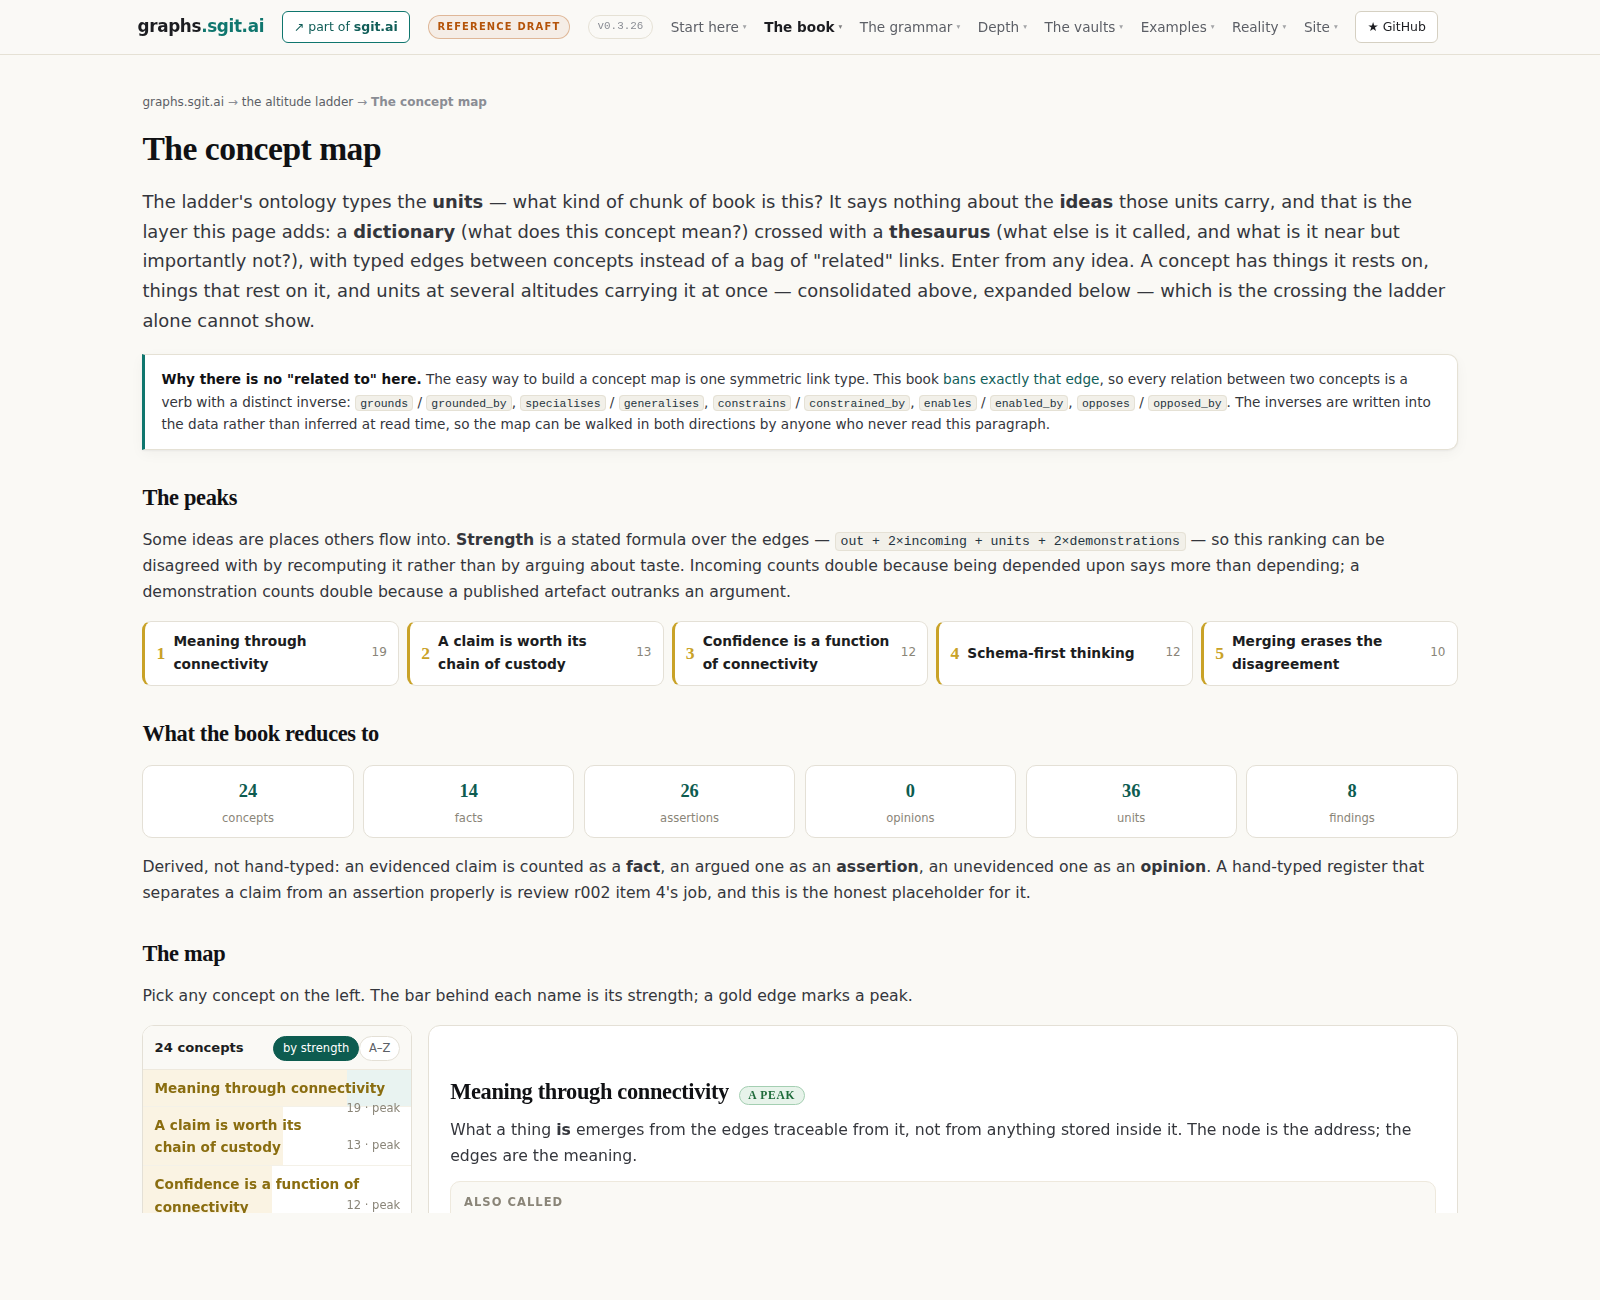This screenshot has width=1600, height=1300.
Task: Click the '8 findings' stat card
Action: 1352,802
